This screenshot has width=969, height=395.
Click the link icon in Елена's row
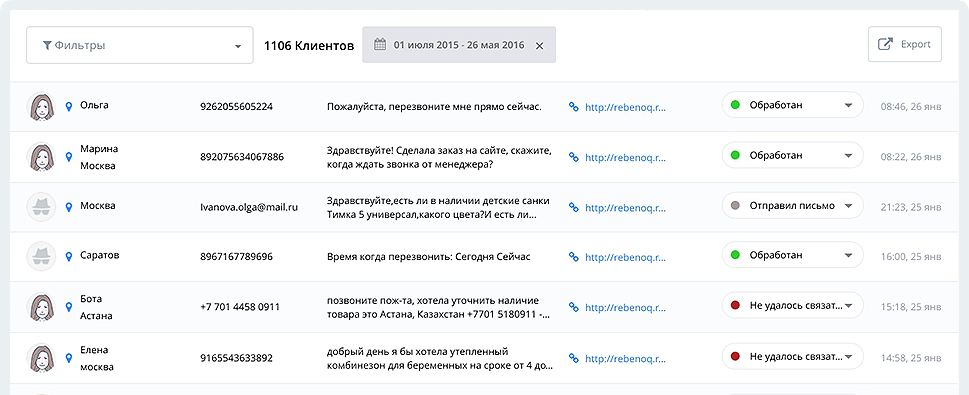coord(573,358)
